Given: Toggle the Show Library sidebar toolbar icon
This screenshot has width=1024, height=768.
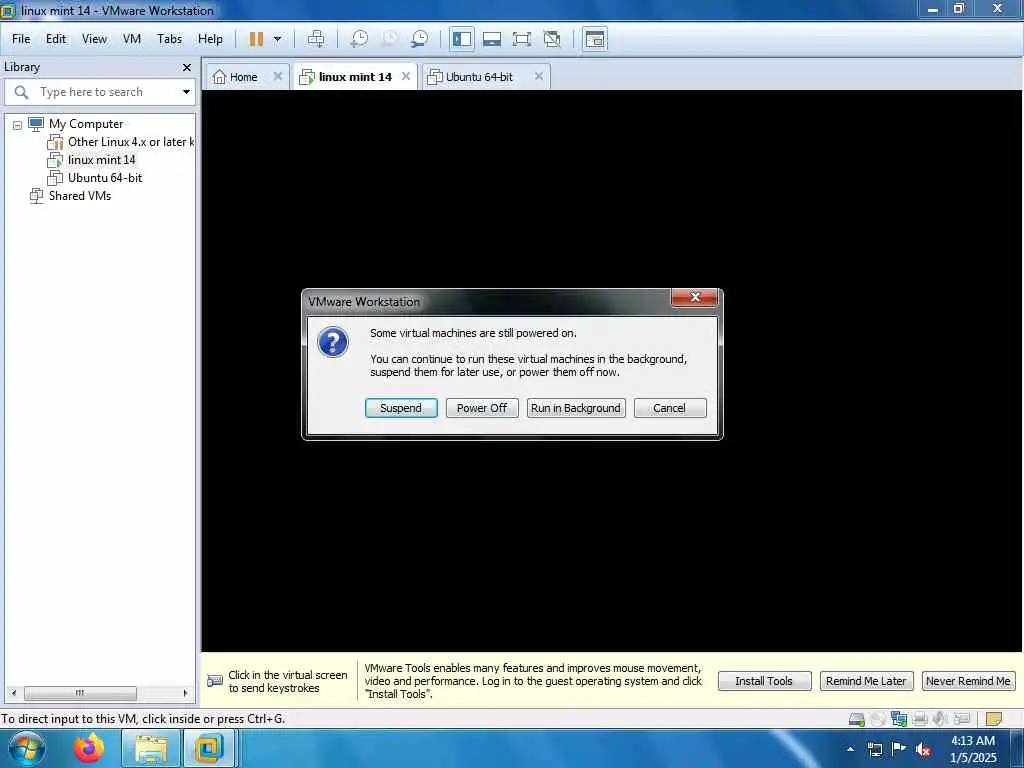Looking at the screenshot, I should pyautogui.click(x=462, y=39).
